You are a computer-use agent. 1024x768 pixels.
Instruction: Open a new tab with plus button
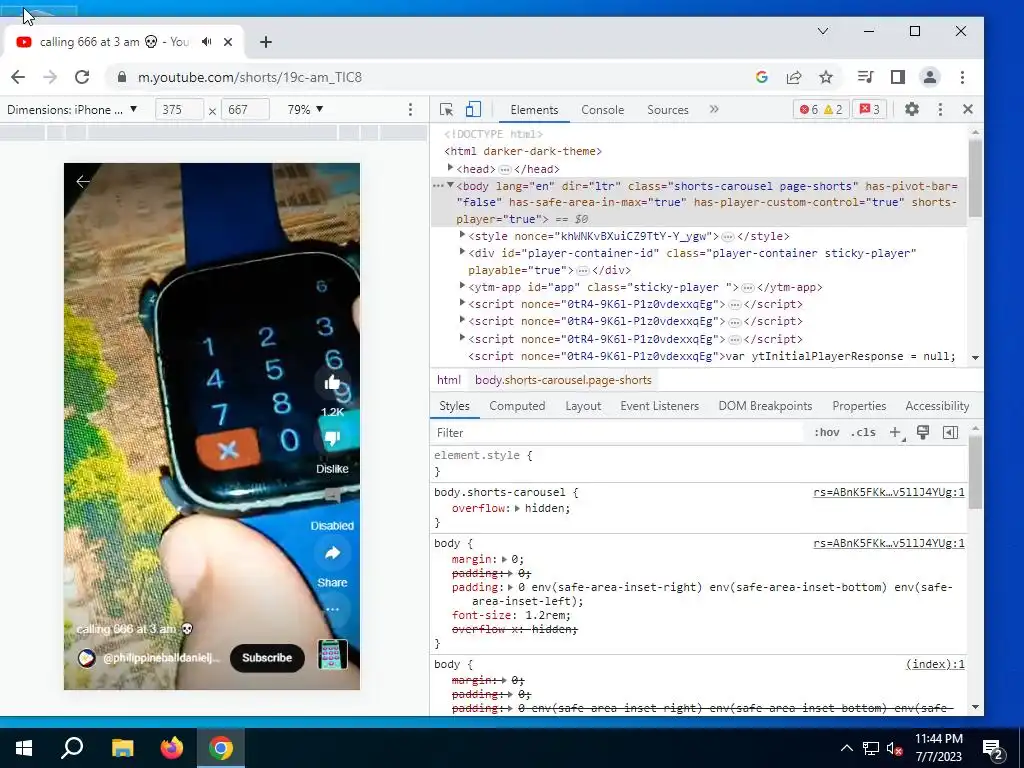(265, 42)
